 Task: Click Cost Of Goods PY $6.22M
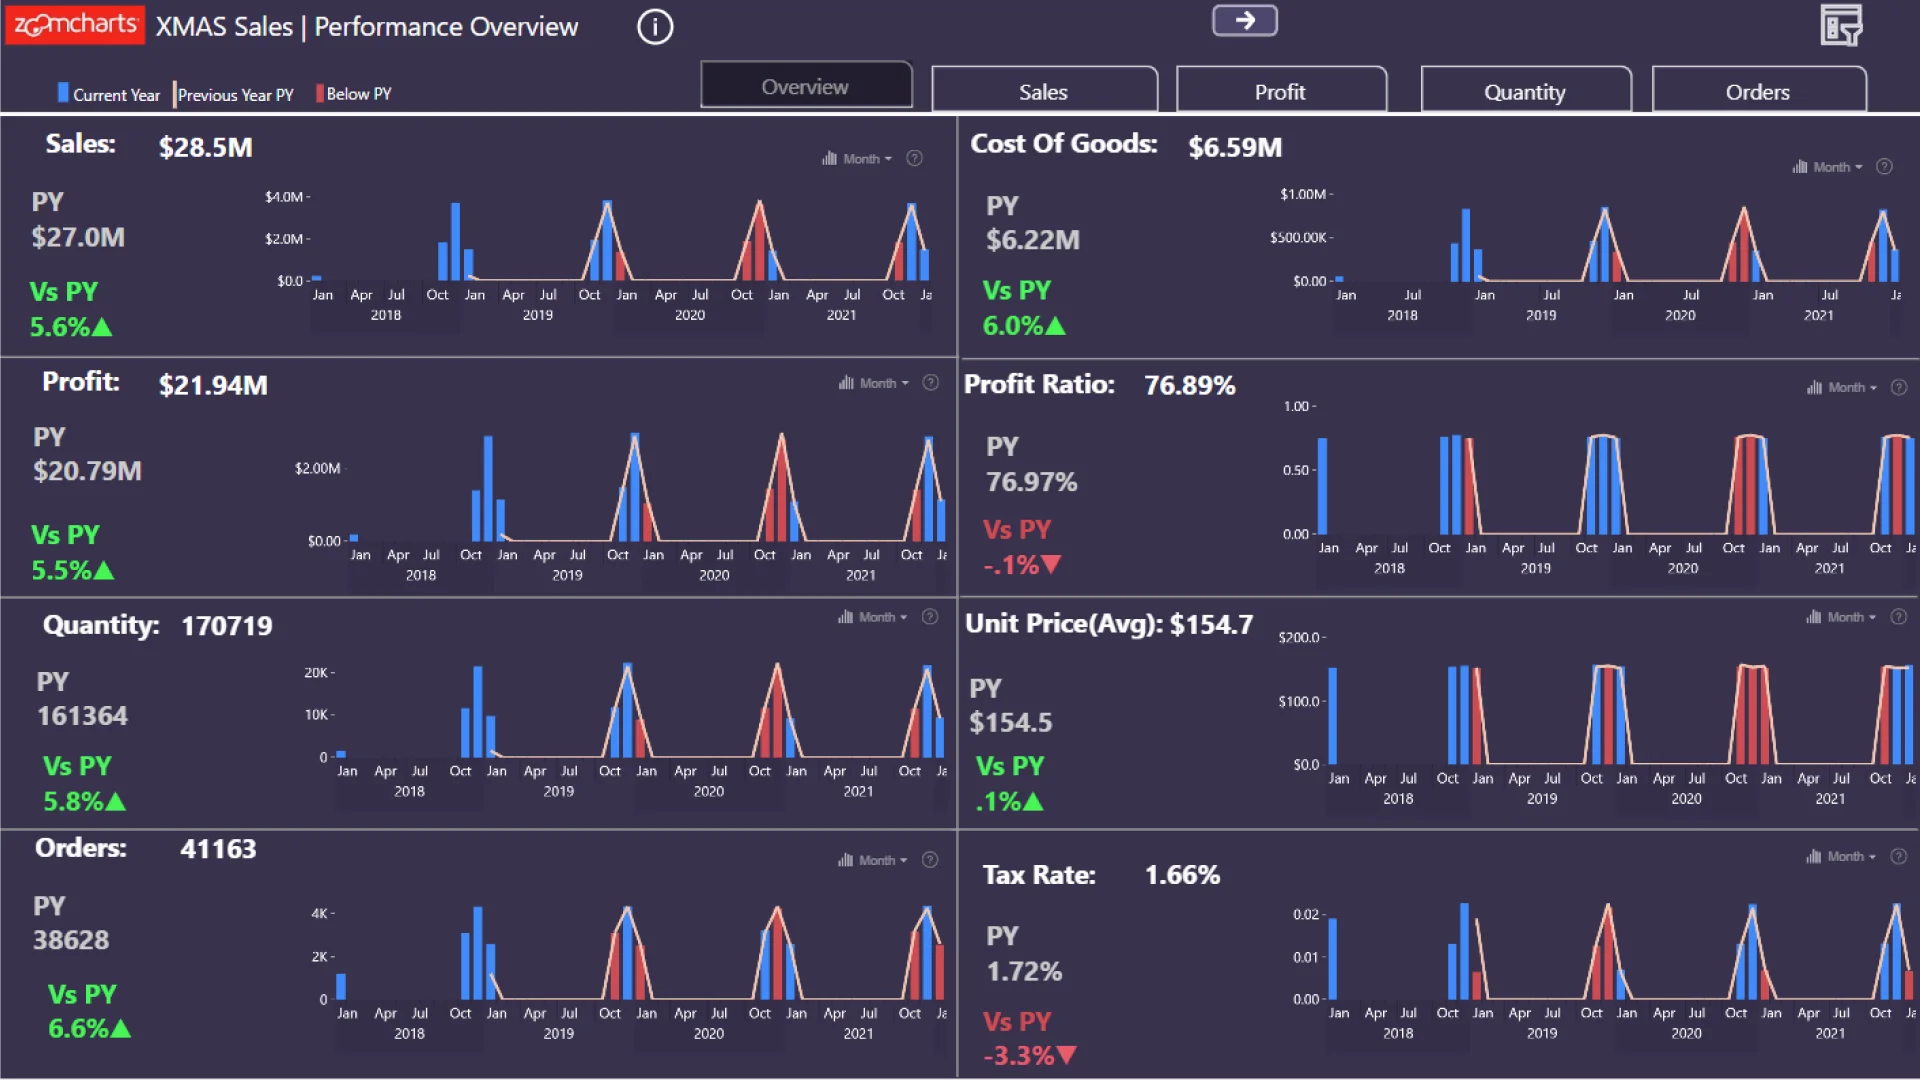point(1033,240)
